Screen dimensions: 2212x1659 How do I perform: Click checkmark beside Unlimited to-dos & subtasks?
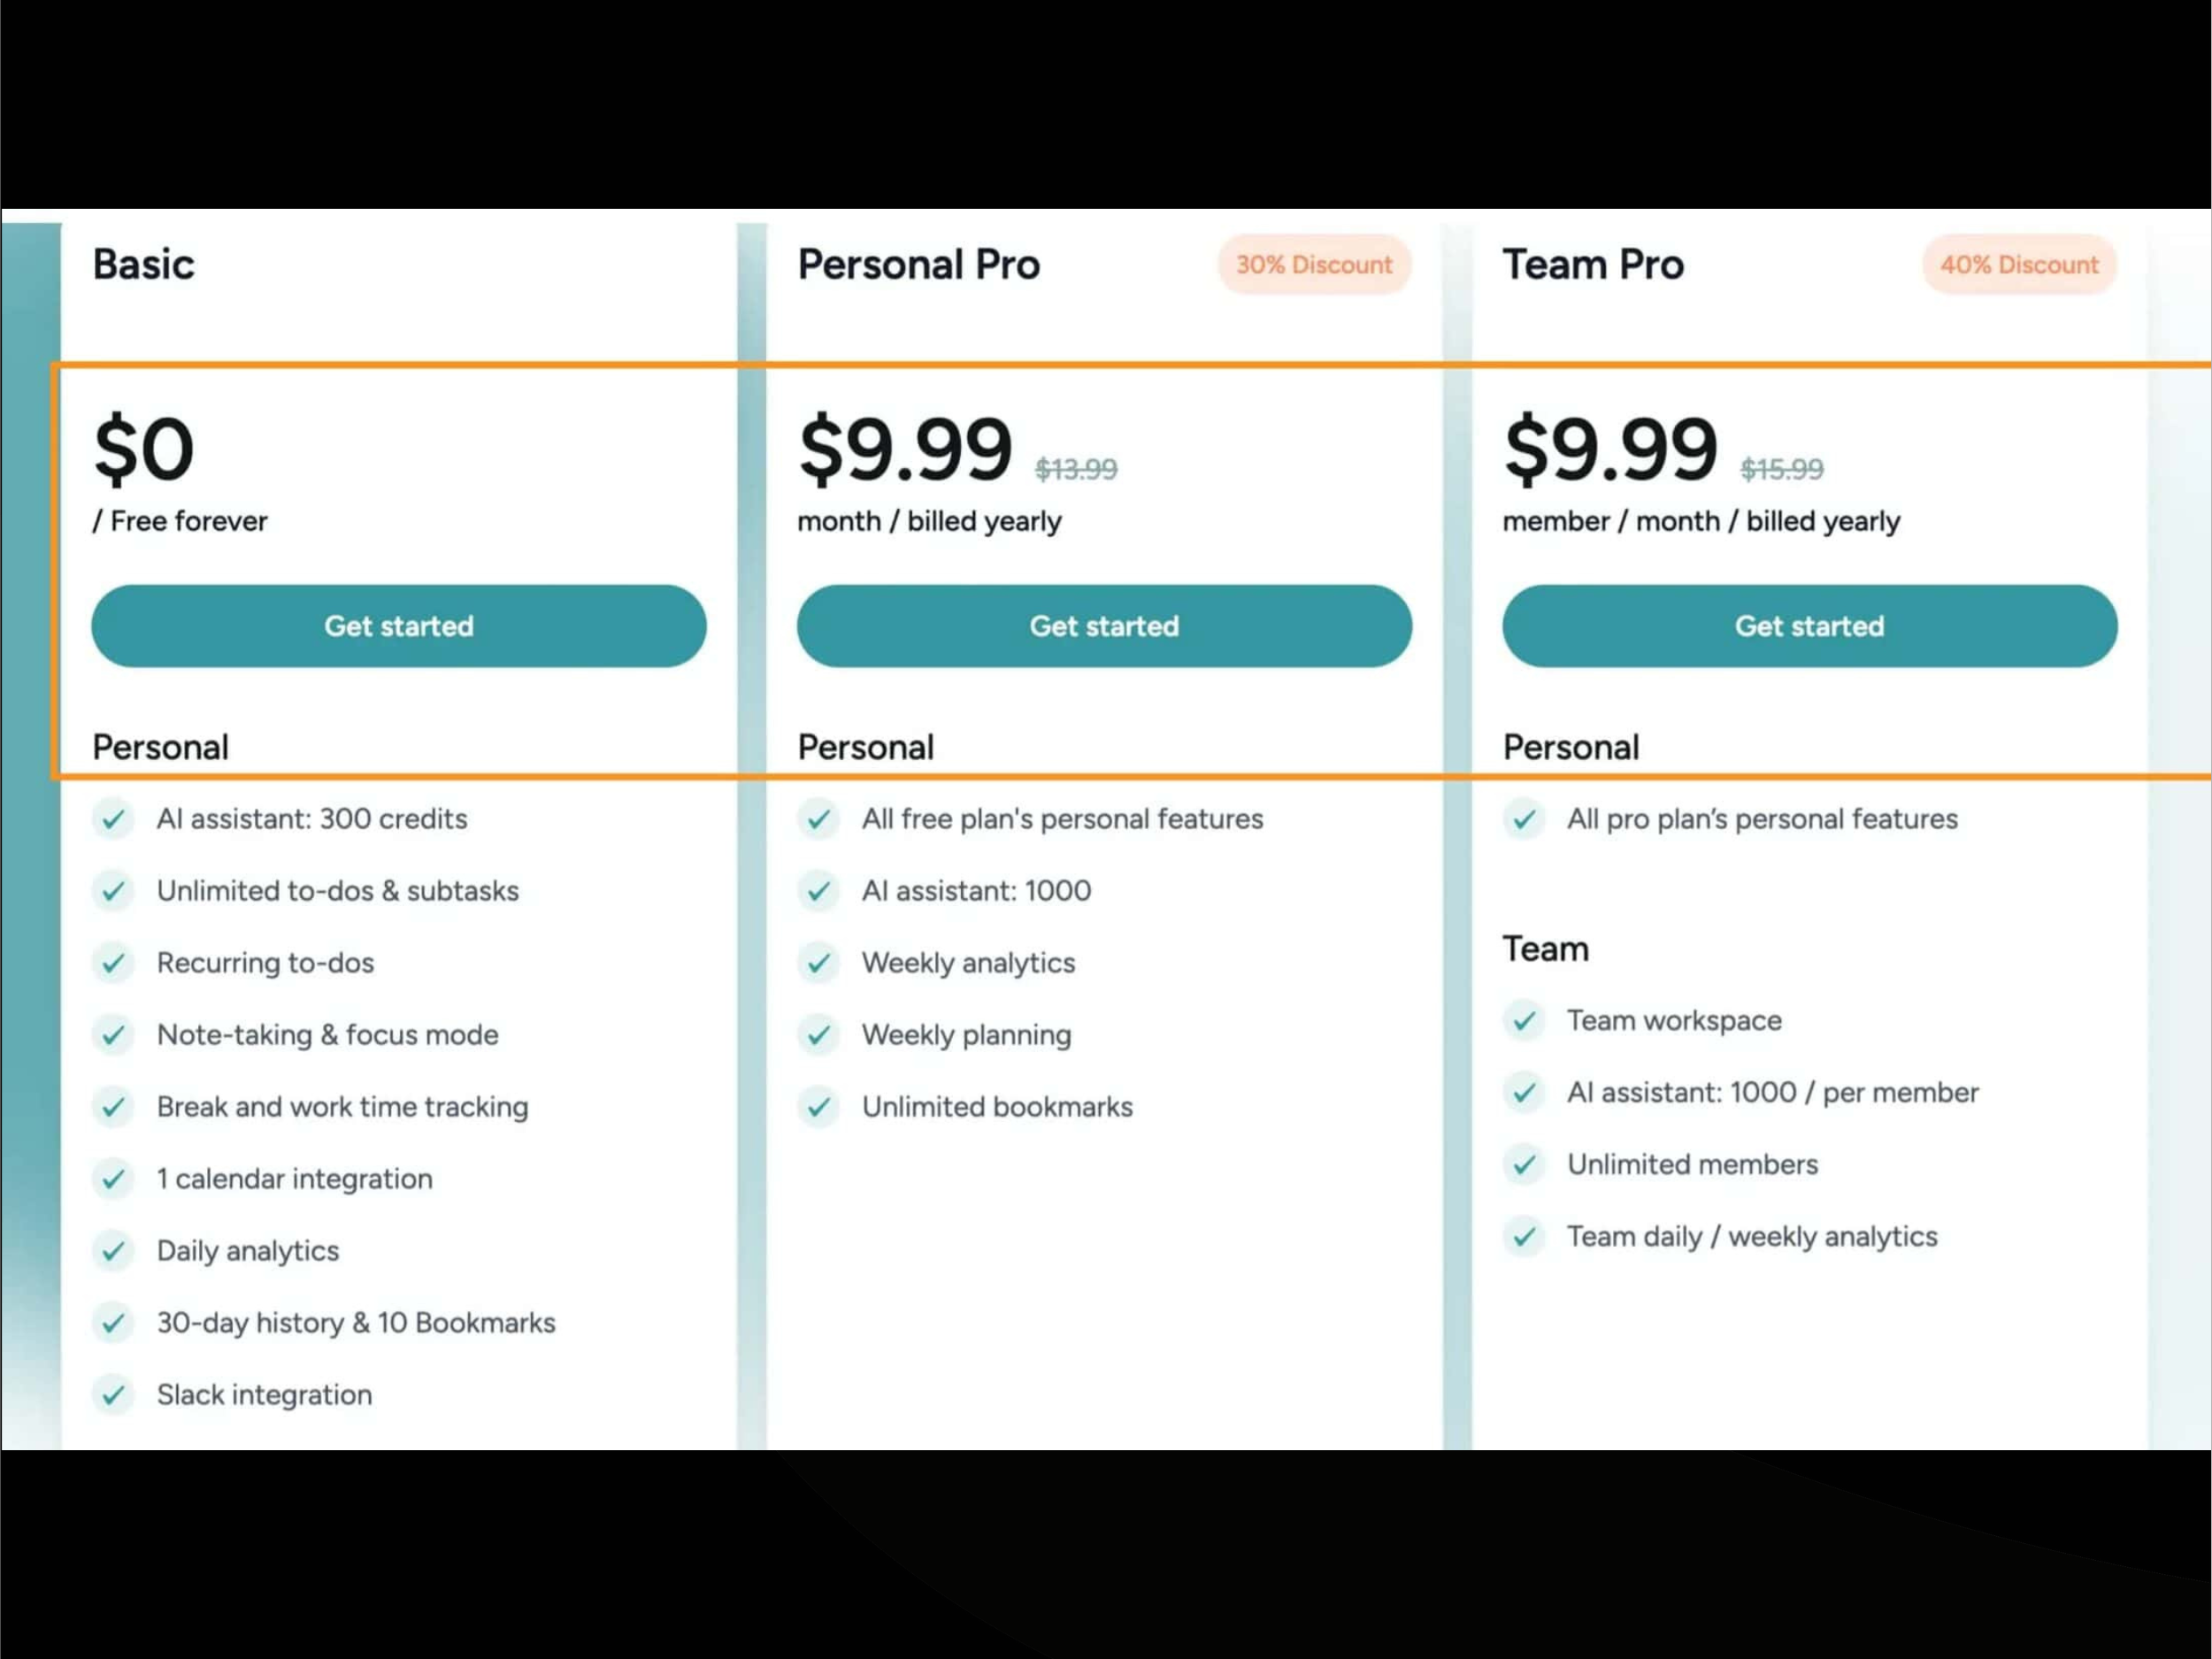(x=113, y=891)
